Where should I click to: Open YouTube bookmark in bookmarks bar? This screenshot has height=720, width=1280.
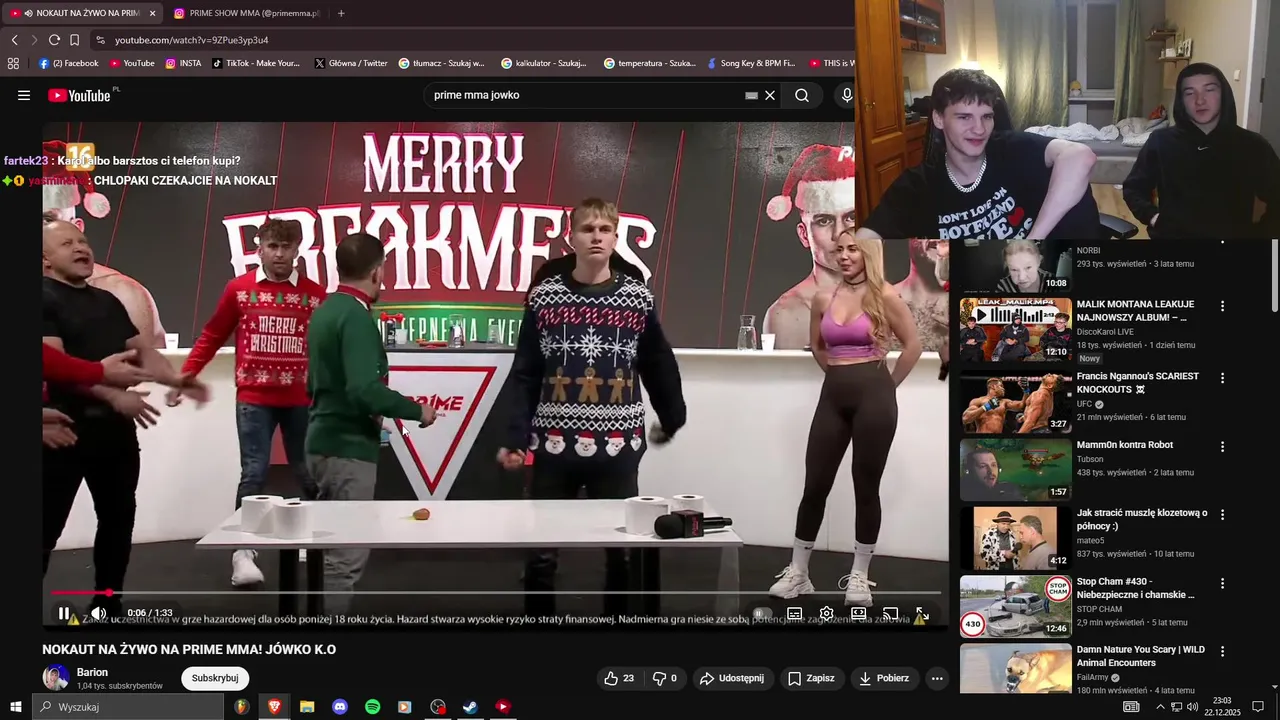132,63
